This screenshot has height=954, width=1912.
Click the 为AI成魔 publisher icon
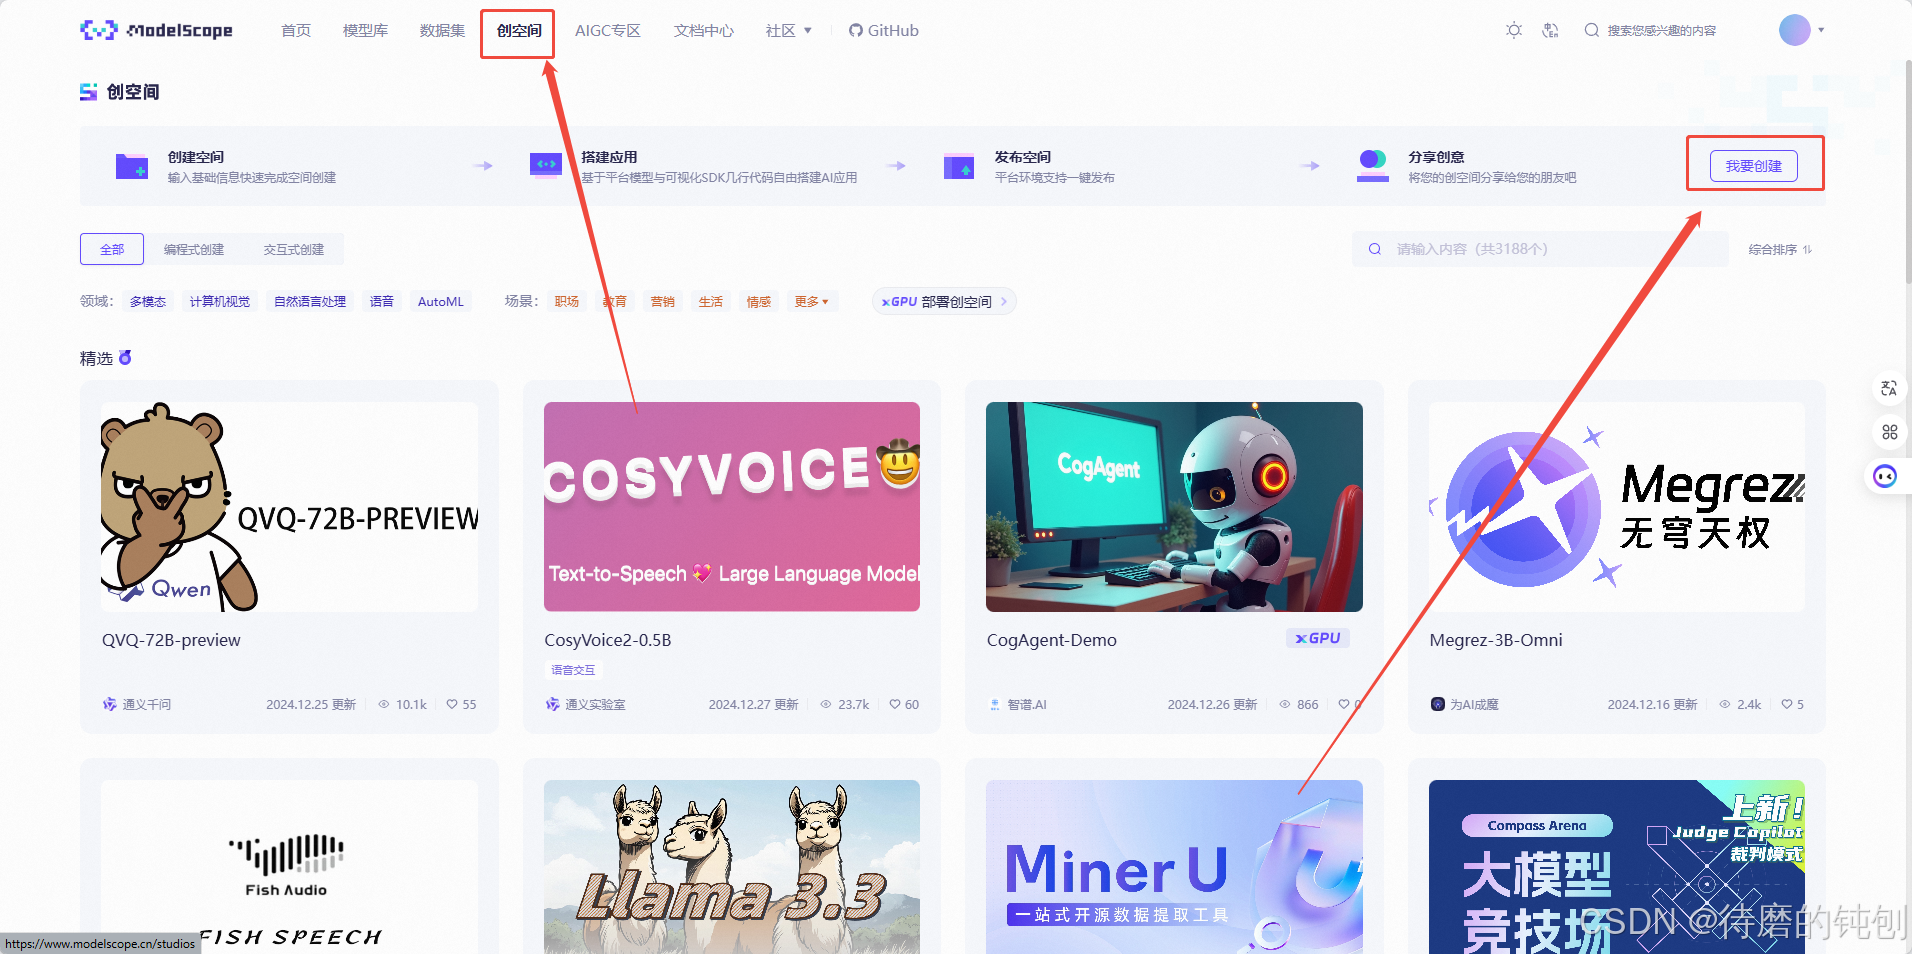1437,704
